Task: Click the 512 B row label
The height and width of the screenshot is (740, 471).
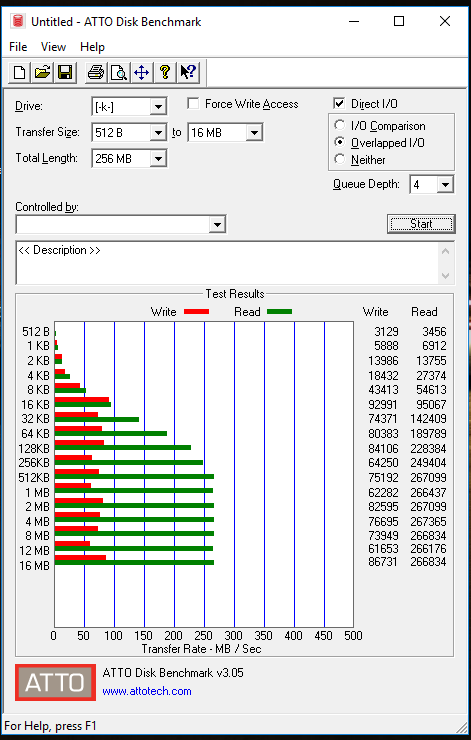Action: pos(36,332)
